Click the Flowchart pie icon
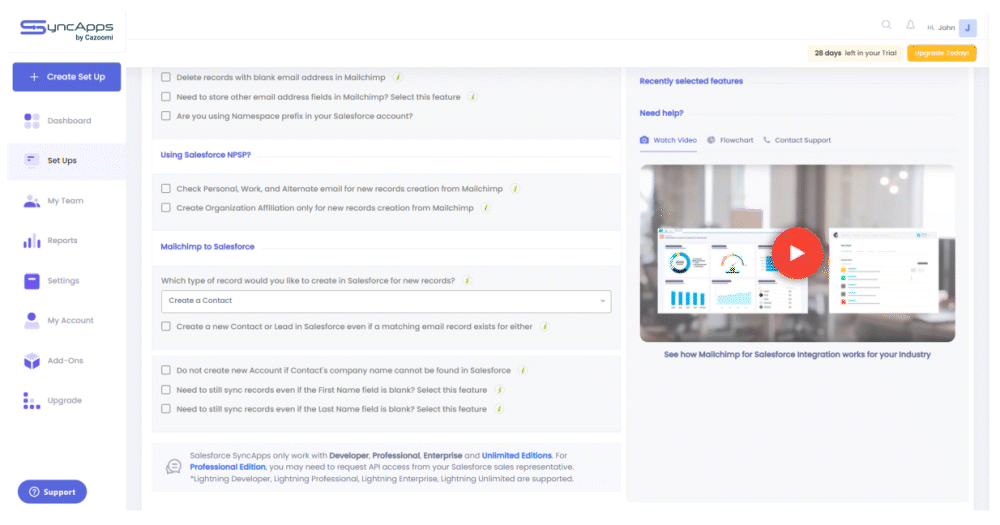Image resolution: width=1000 pixels, height=525 pixels. coord(711,140)
